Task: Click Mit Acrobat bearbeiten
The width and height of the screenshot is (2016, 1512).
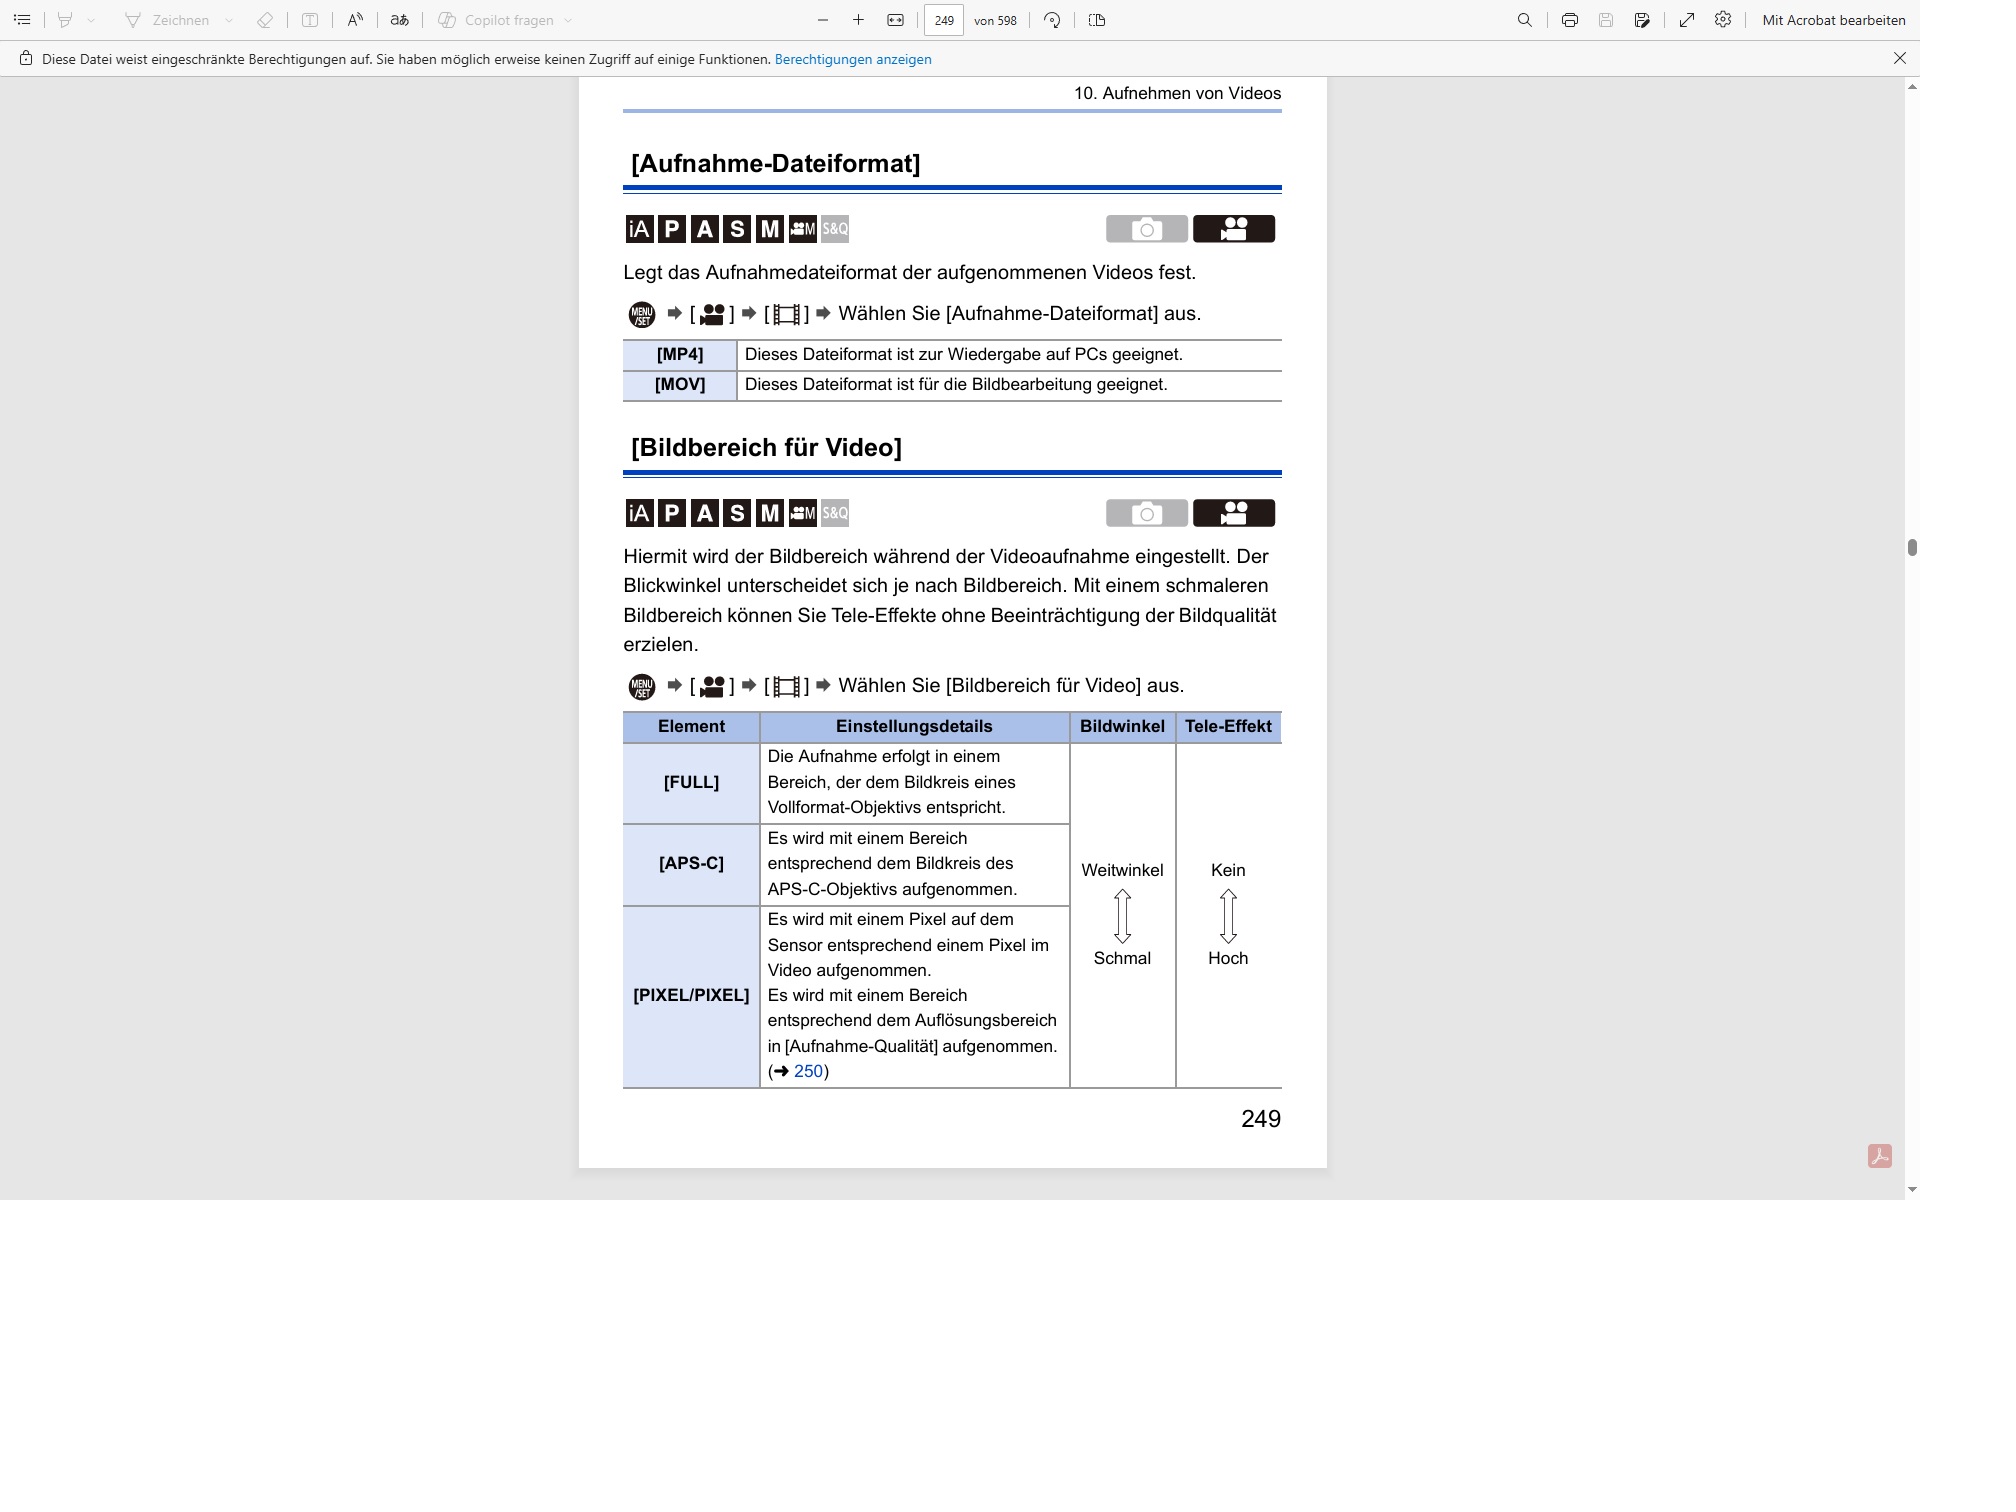Action: tap(1834, 20)
